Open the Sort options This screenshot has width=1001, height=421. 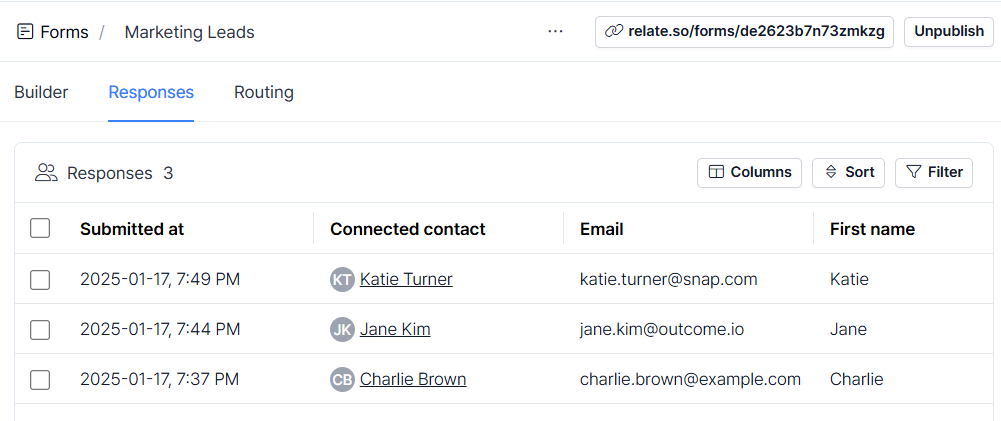point(848,172)
